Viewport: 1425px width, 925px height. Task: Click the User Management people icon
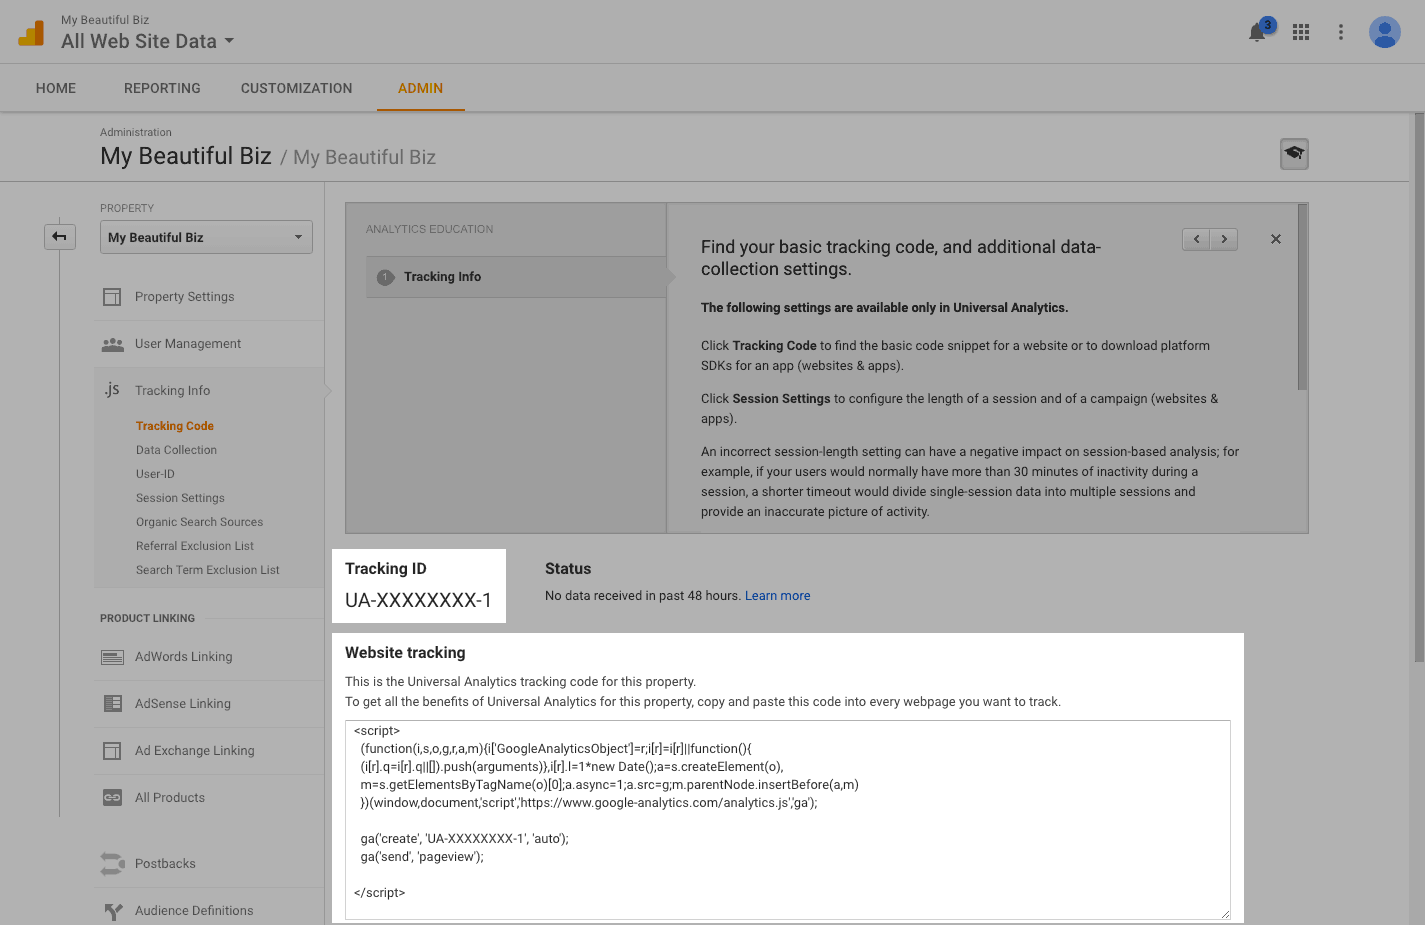(112, 344)
